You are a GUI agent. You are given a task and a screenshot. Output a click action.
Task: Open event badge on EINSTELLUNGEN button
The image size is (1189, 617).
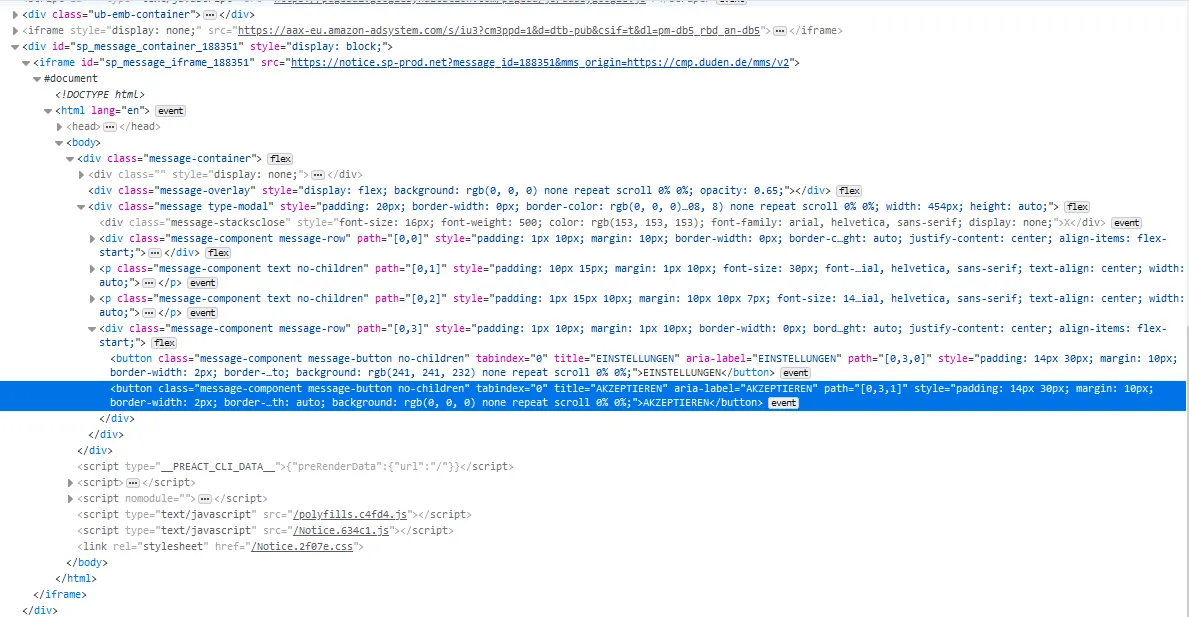point(795,373)
